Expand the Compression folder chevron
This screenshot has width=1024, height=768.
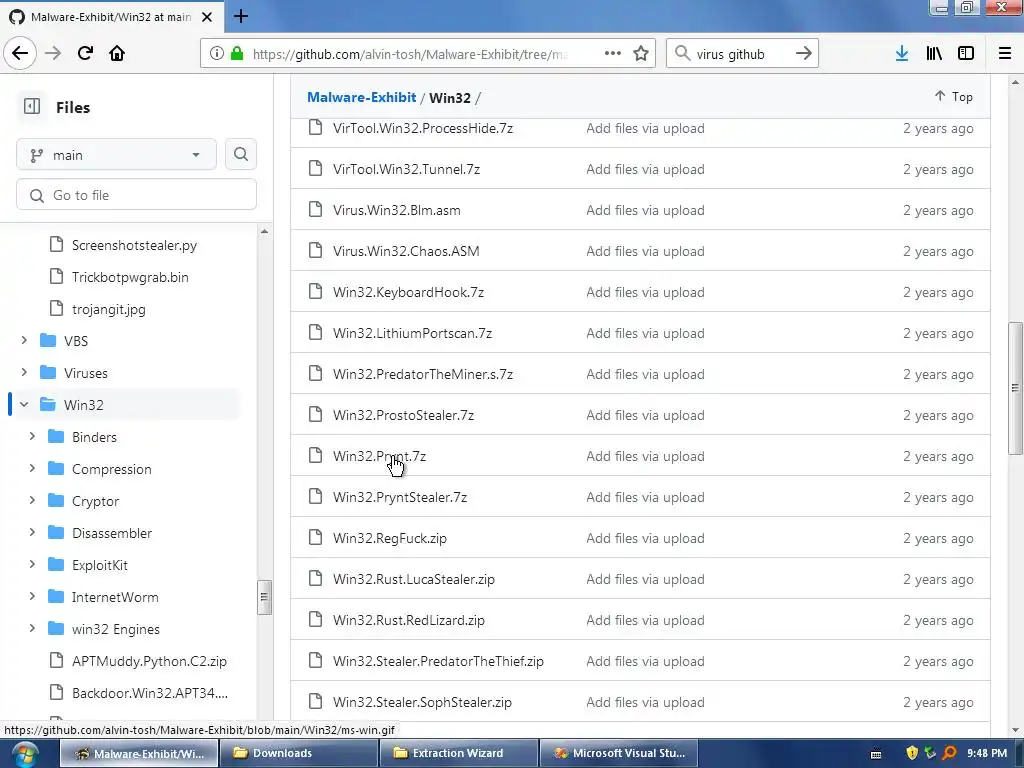pyautogui.click(x=32, y=468)
